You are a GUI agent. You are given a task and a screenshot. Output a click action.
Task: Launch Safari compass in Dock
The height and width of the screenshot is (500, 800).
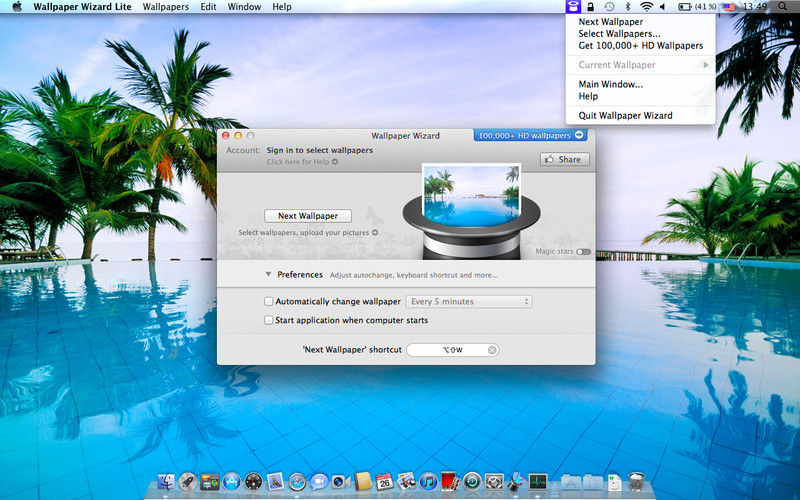[x=297, y=482]
